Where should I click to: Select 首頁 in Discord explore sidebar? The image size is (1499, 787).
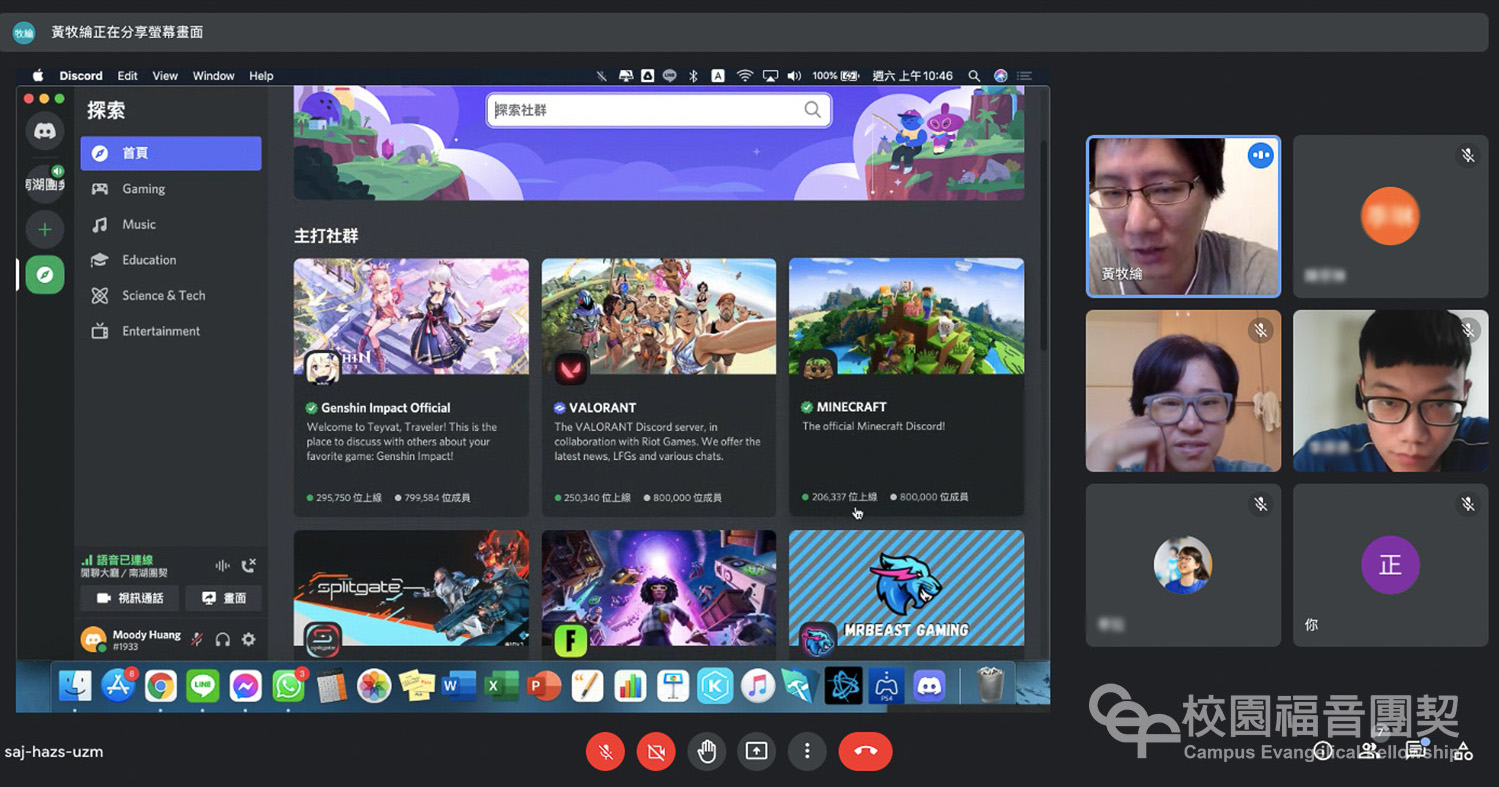tap(171, 153)
